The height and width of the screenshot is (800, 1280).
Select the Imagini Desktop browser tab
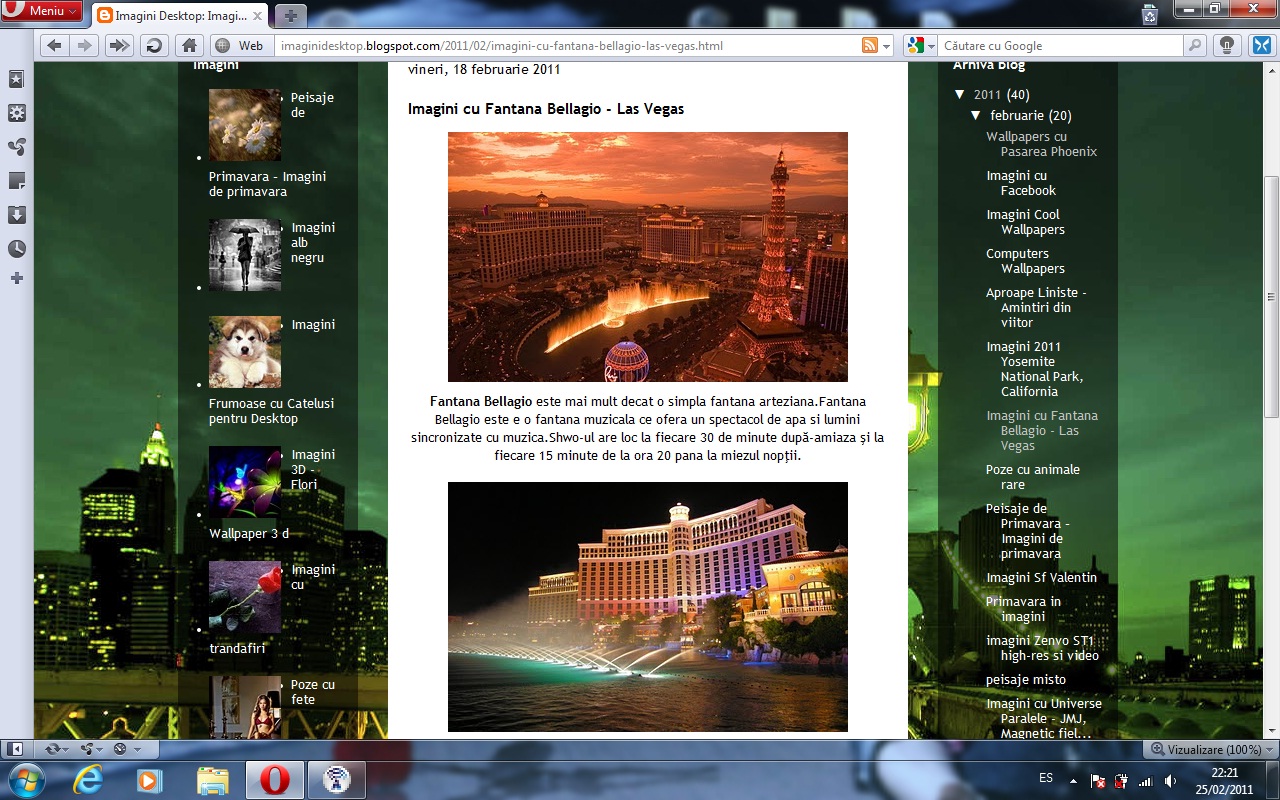[x=179, y=15]
